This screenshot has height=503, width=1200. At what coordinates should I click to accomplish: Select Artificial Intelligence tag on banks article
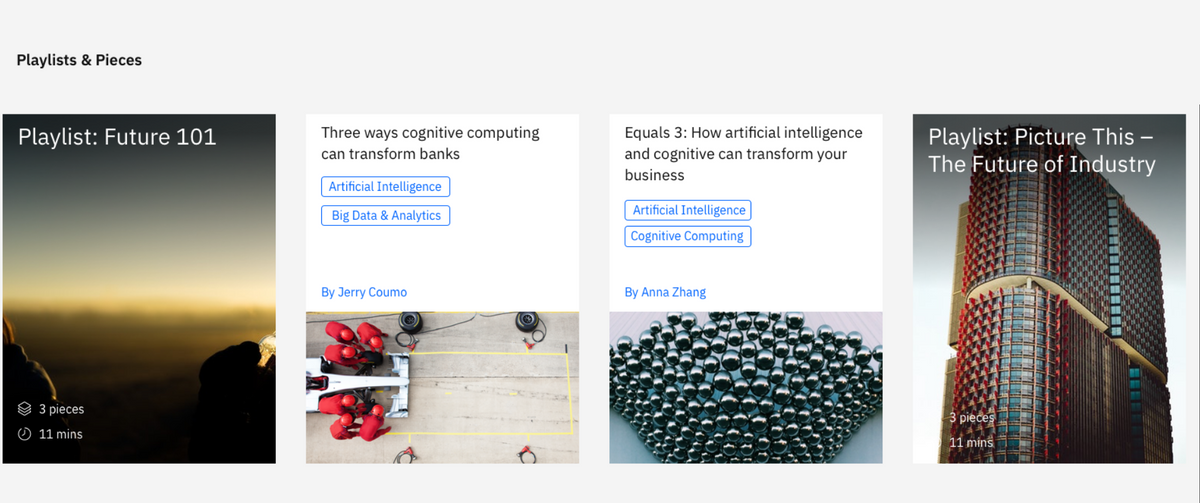point(386,187)
